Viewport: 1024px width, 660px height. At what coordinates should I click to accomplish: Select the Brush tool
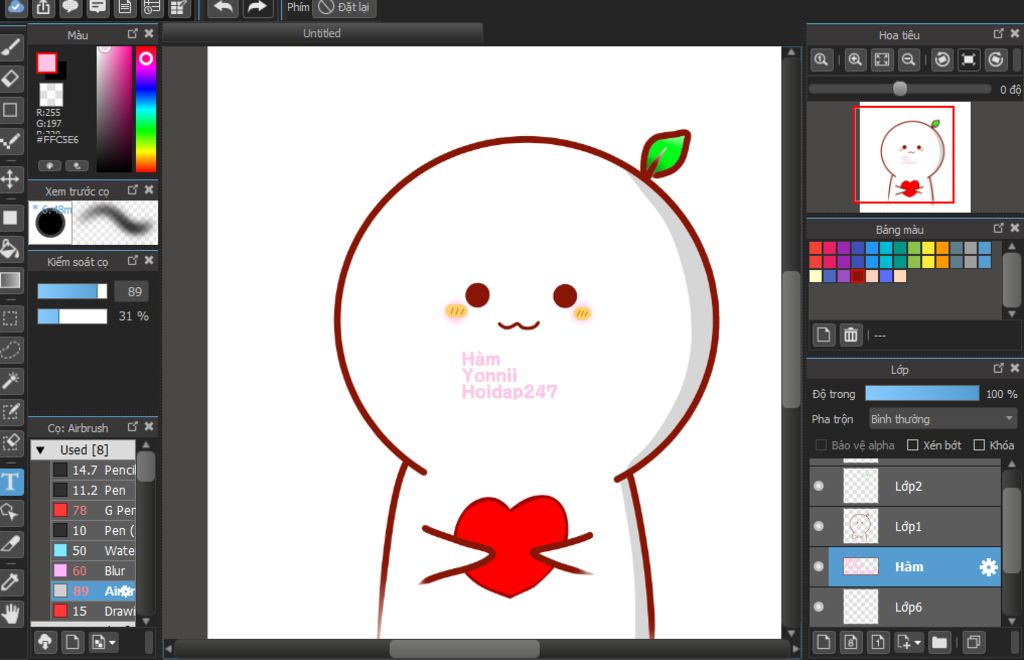click(x=11, y=48)
